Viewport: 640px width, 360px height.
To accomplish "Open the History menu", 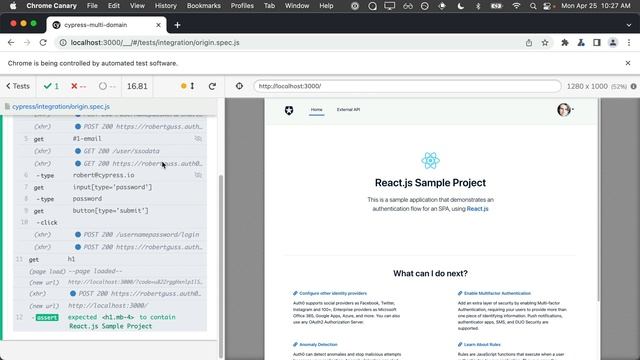I will [x=166, y=6].
